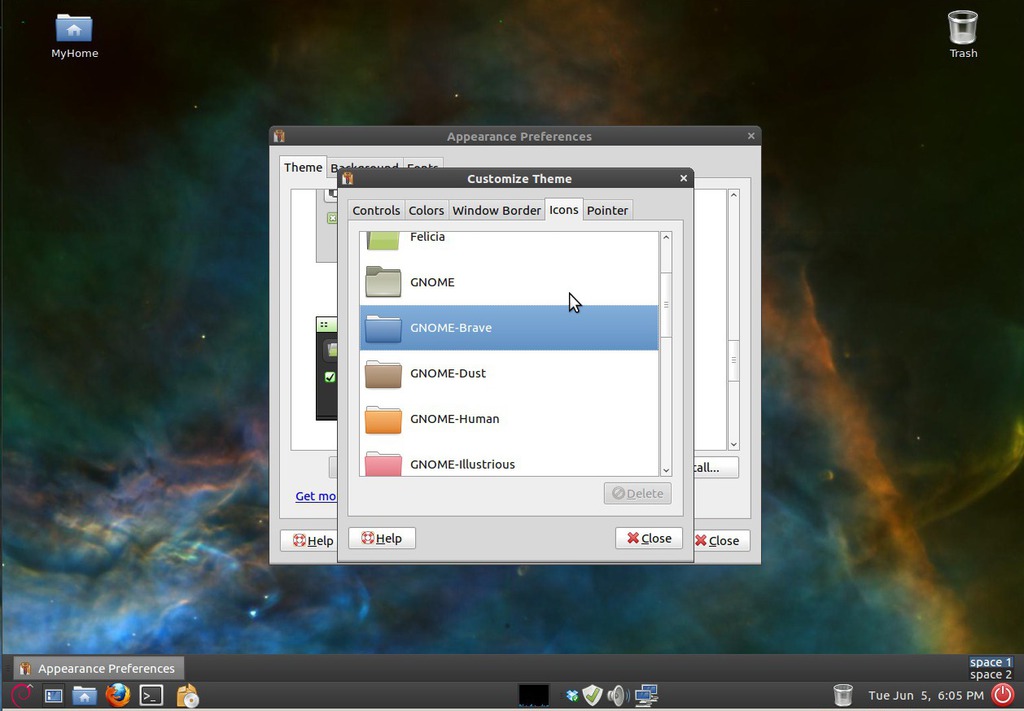
Task: Choose the GNOME-Human orange folder icon
Action: pos(383,419)
